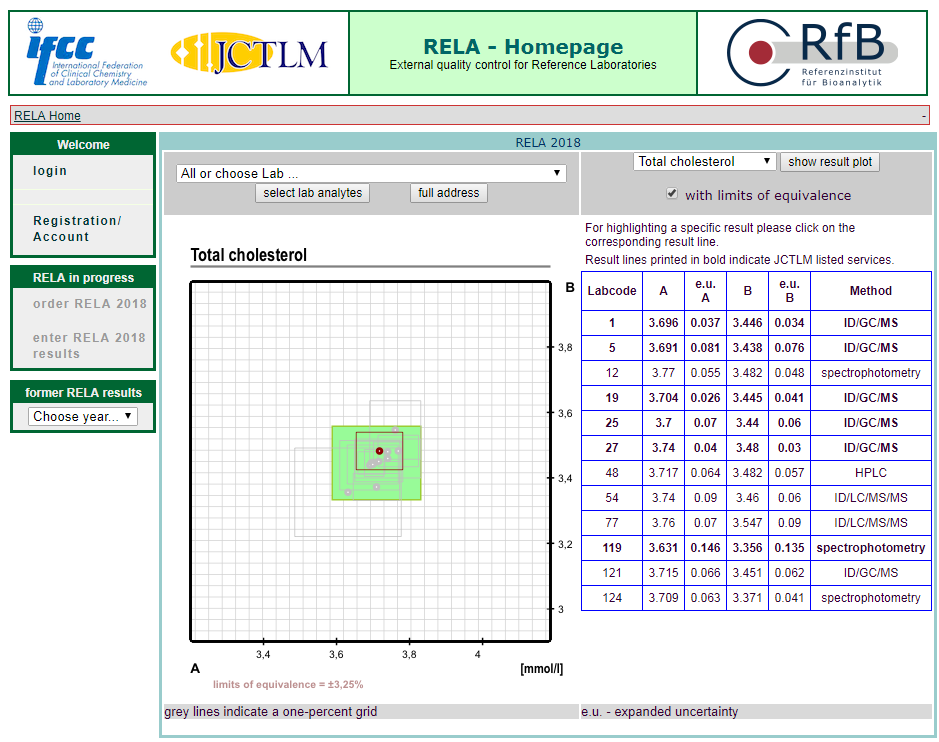Screen dimensions: 939x742
Task: Click the RELA Home link
Action: click(x=47, y=116)
